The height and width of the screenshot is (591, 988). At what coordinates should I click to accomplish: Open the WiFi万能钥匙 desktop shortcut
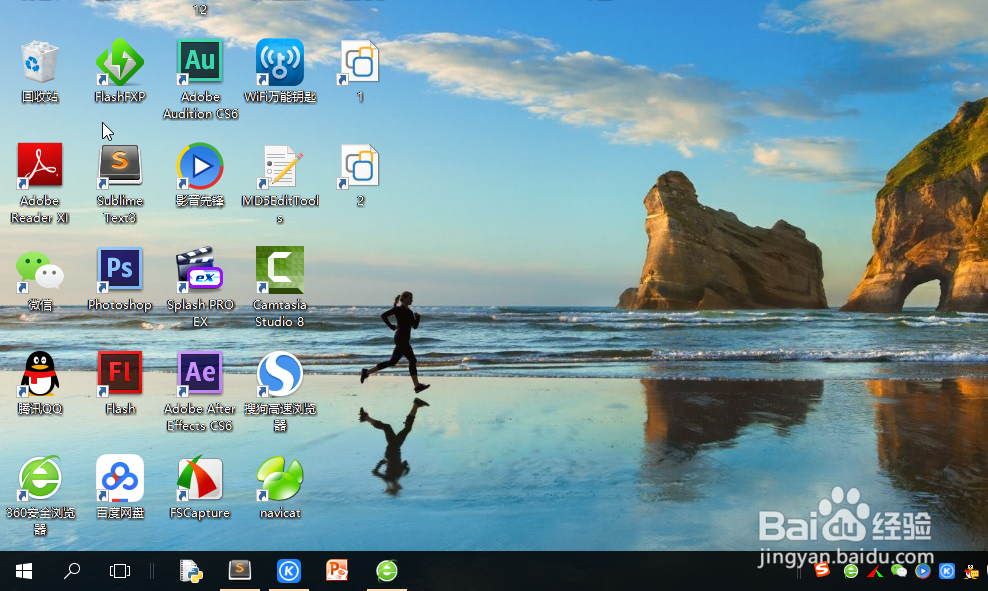pyautogui.click(x=280, y=69)
